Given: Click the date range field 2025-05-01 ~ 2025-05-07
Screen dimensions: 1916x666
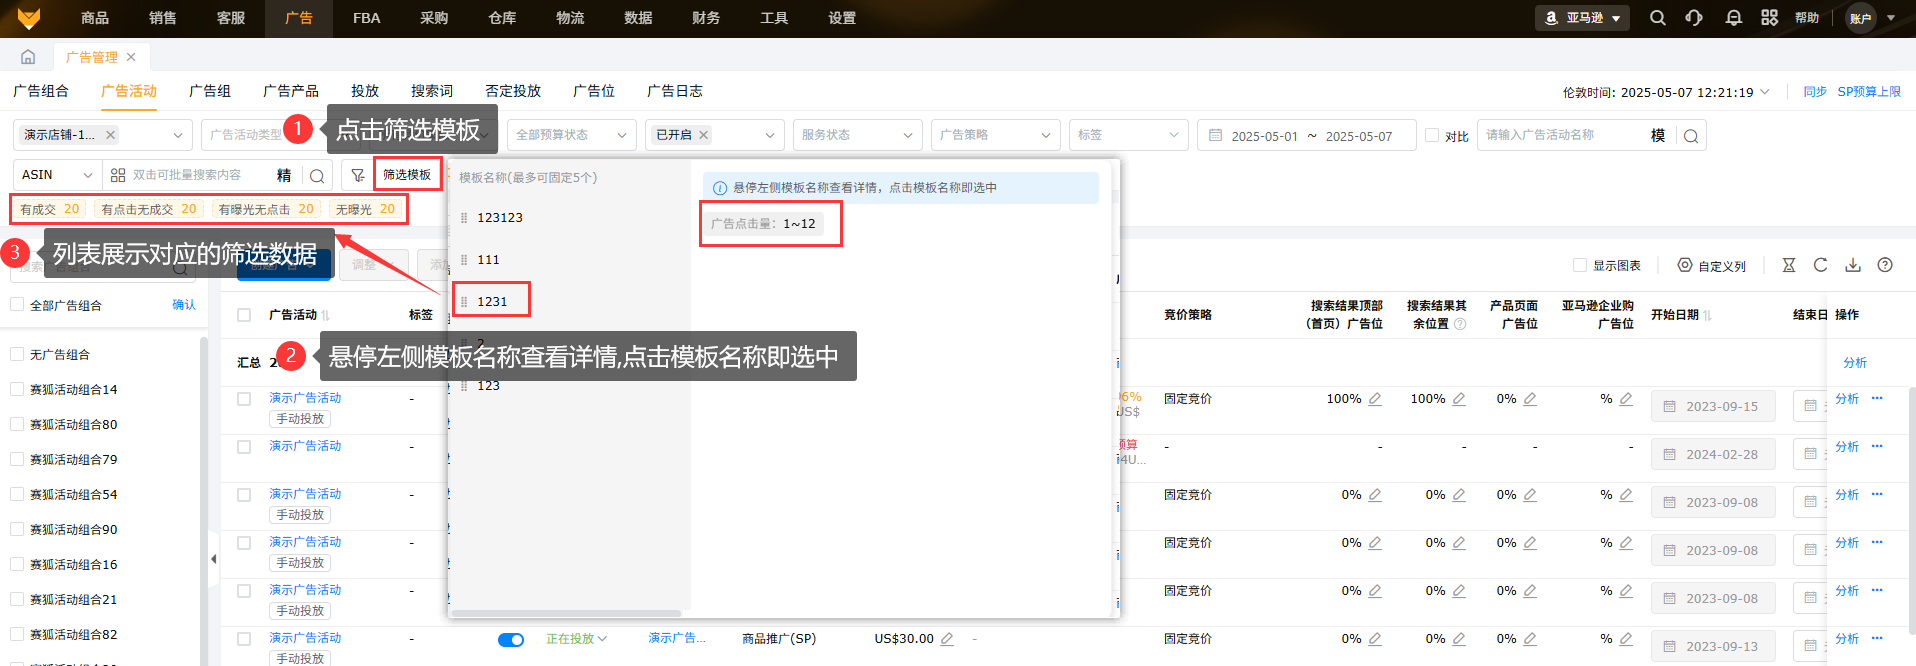Looking at the screenshot, I should click(1307, 135).
